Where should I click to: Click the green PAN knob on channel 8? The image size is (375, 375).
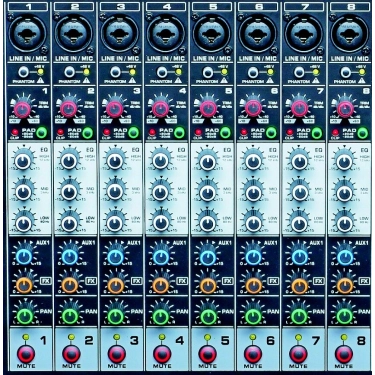click(345, 316)
